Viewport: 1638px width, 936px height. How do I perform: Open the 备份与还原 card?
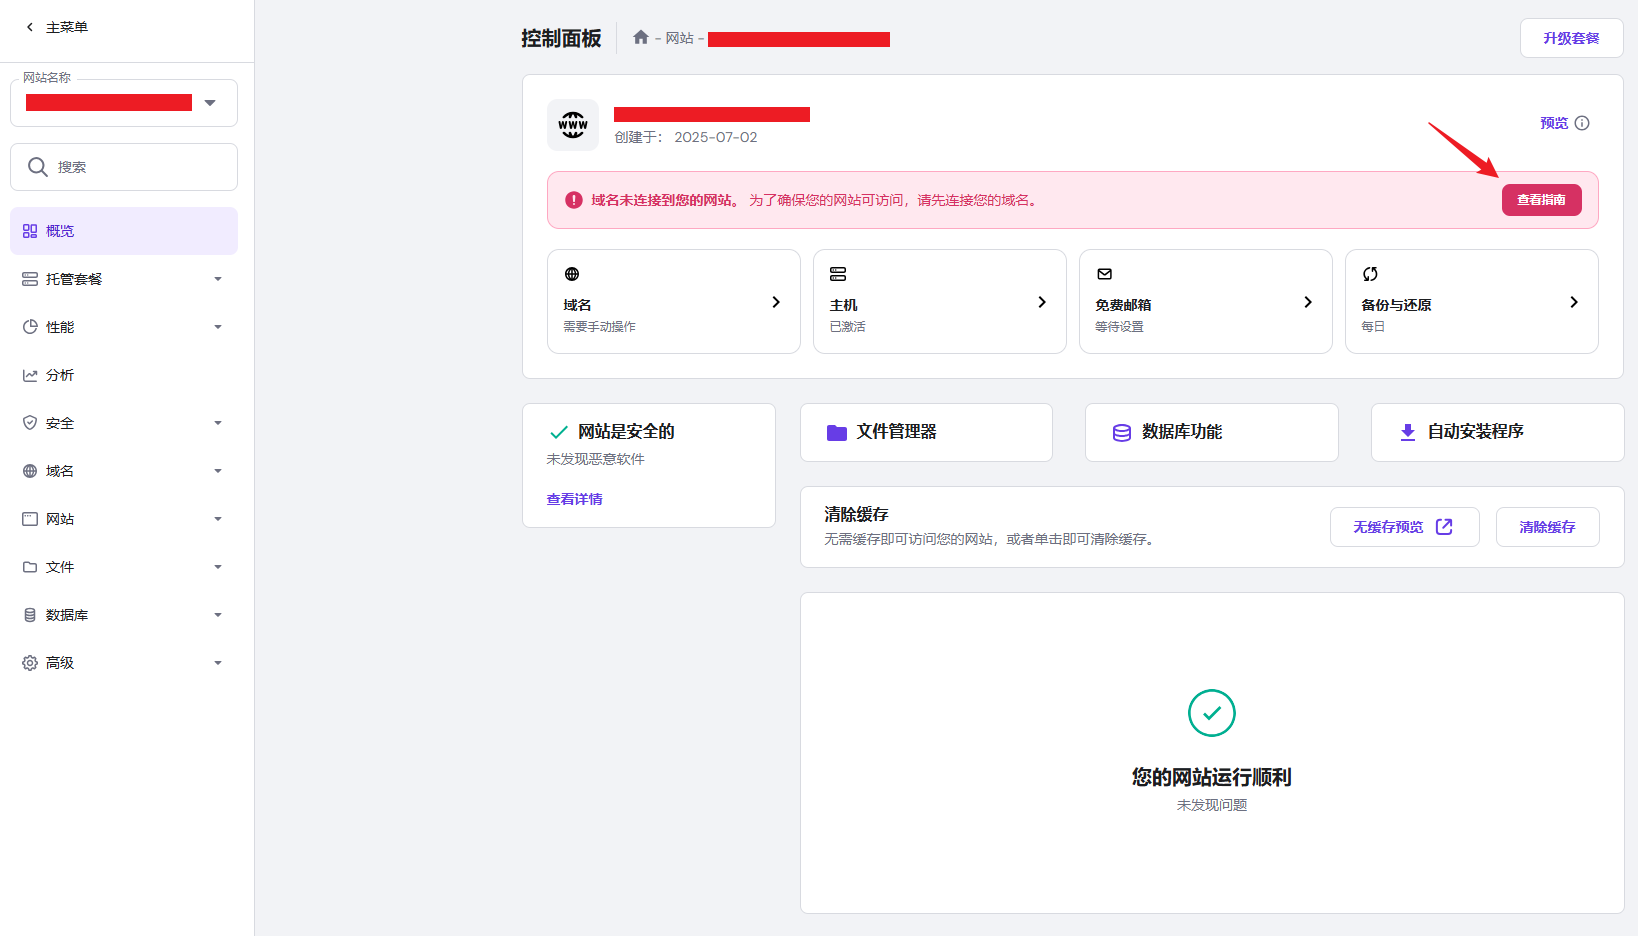[1471, 302]
